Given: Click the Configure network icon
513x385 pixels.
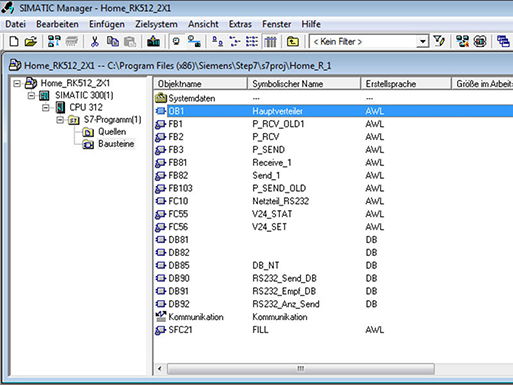Looking at the screenshot, I should (462, 42).
